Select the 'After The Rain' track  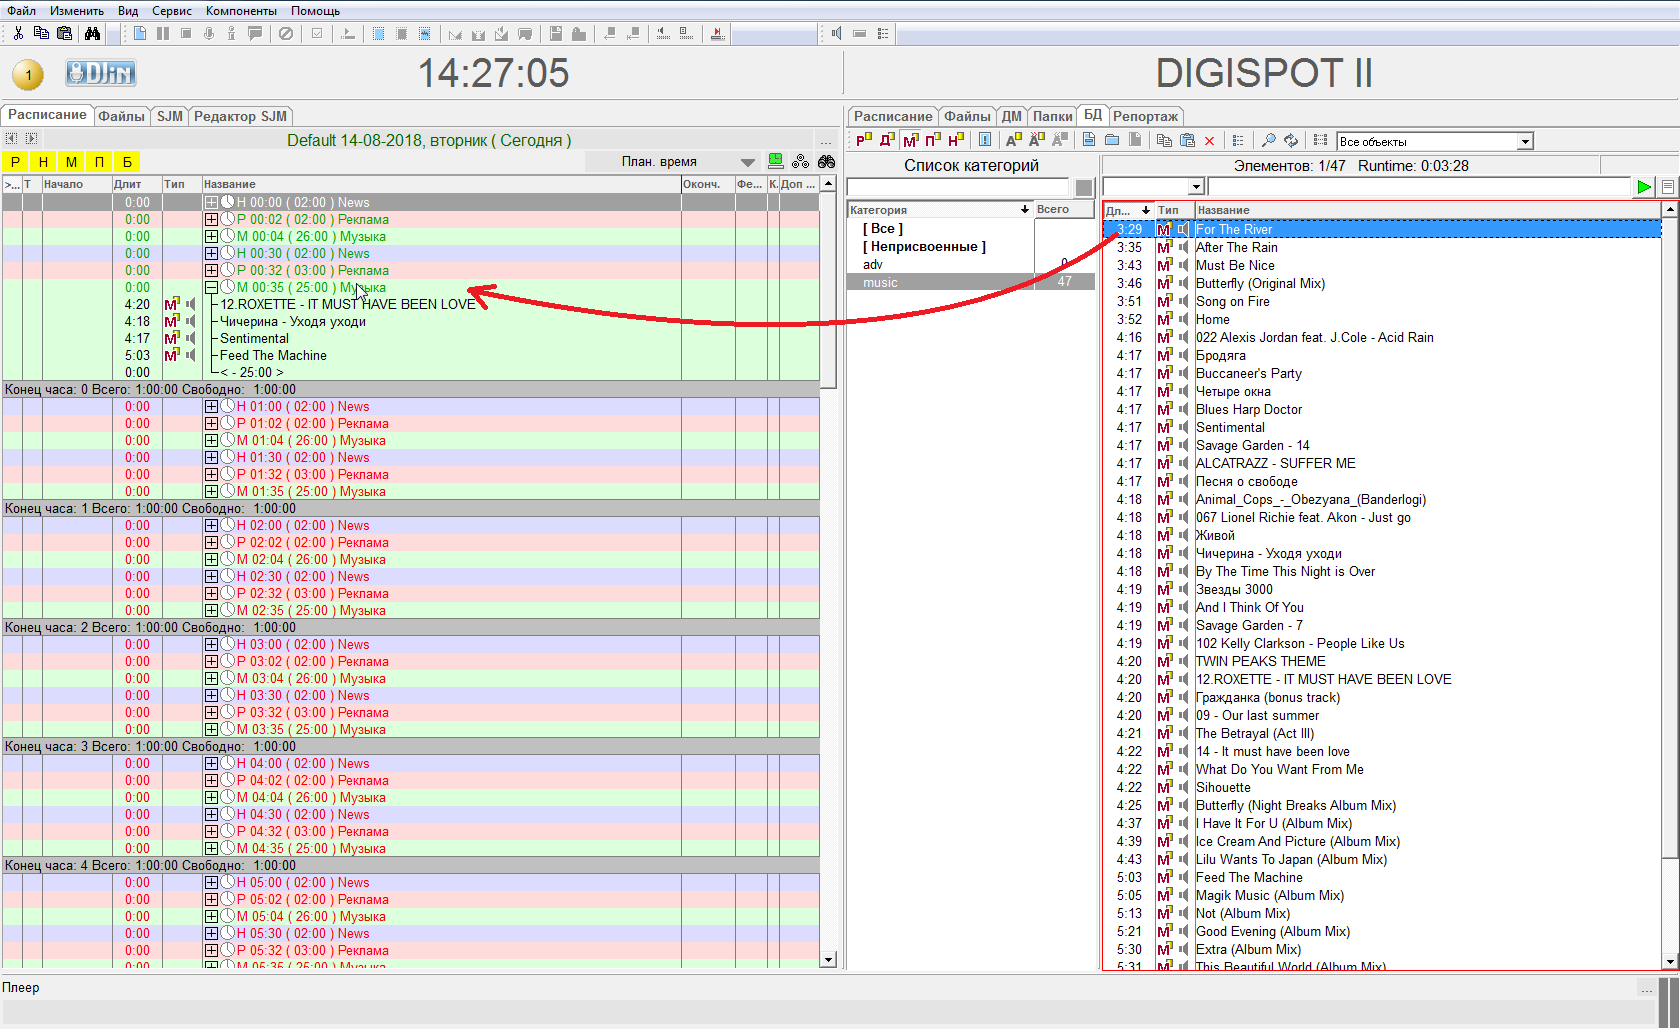coord(1236,248)
